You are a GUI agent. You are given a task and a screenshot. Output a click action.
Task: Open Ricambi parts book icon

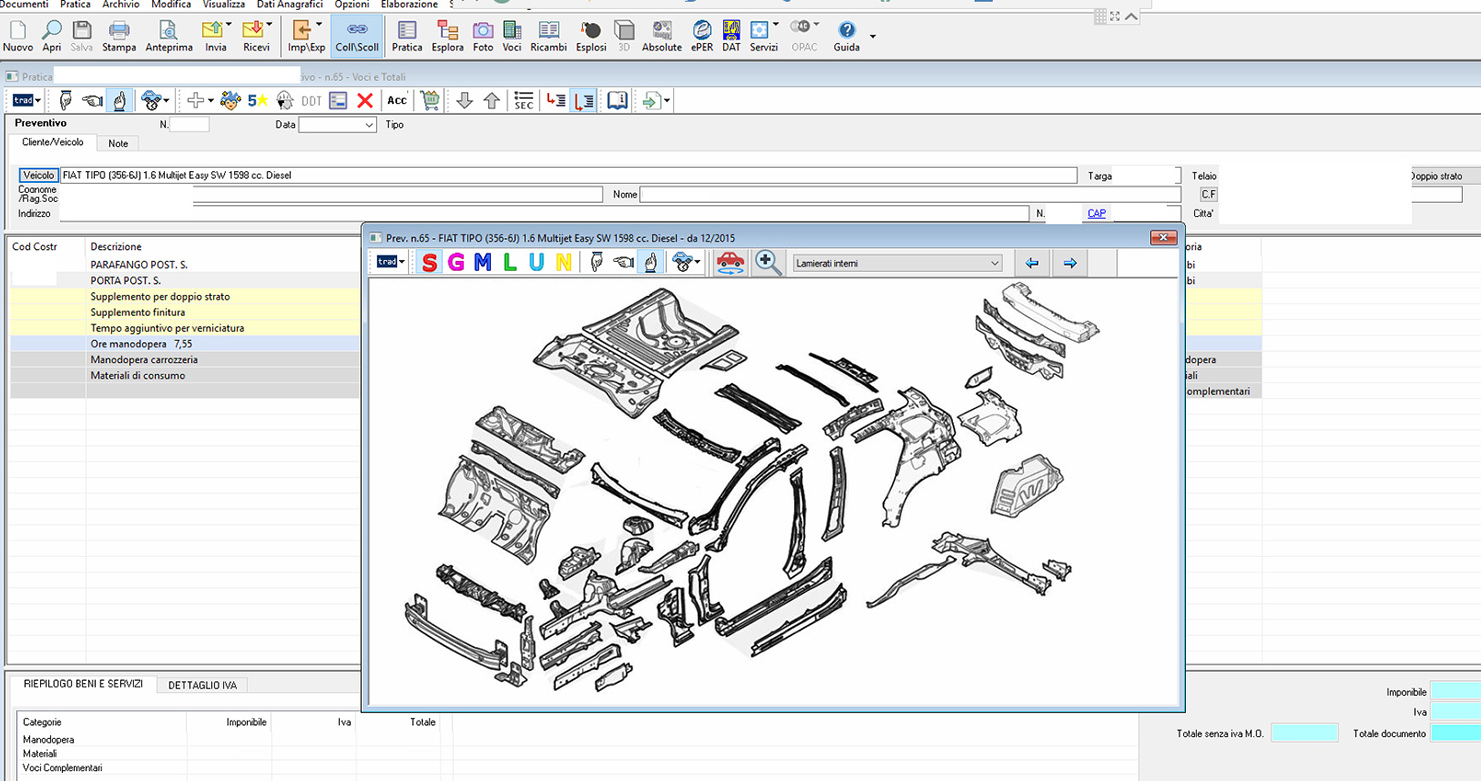(549, 36)
